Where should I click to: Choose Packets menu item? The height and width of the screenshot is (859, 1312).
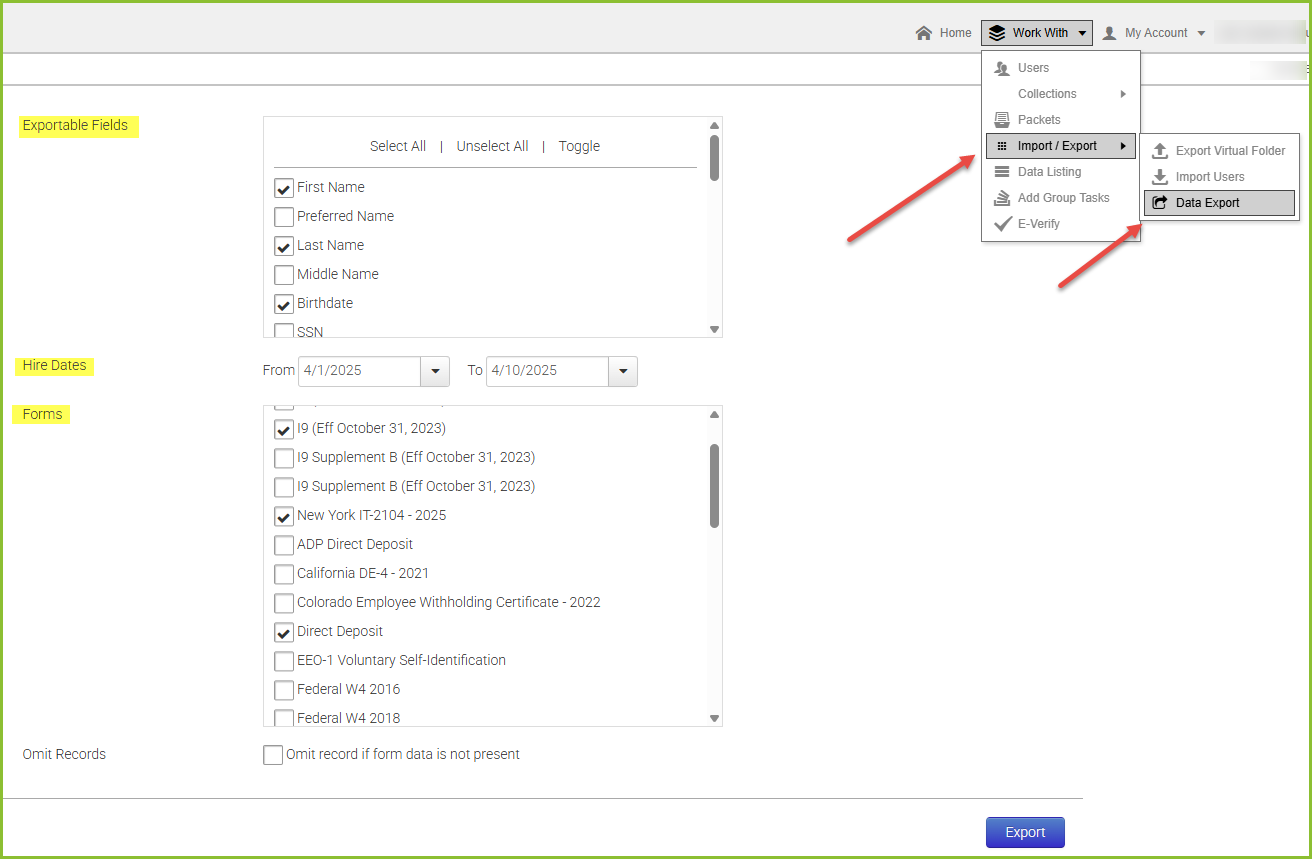tap(1060, 120)
